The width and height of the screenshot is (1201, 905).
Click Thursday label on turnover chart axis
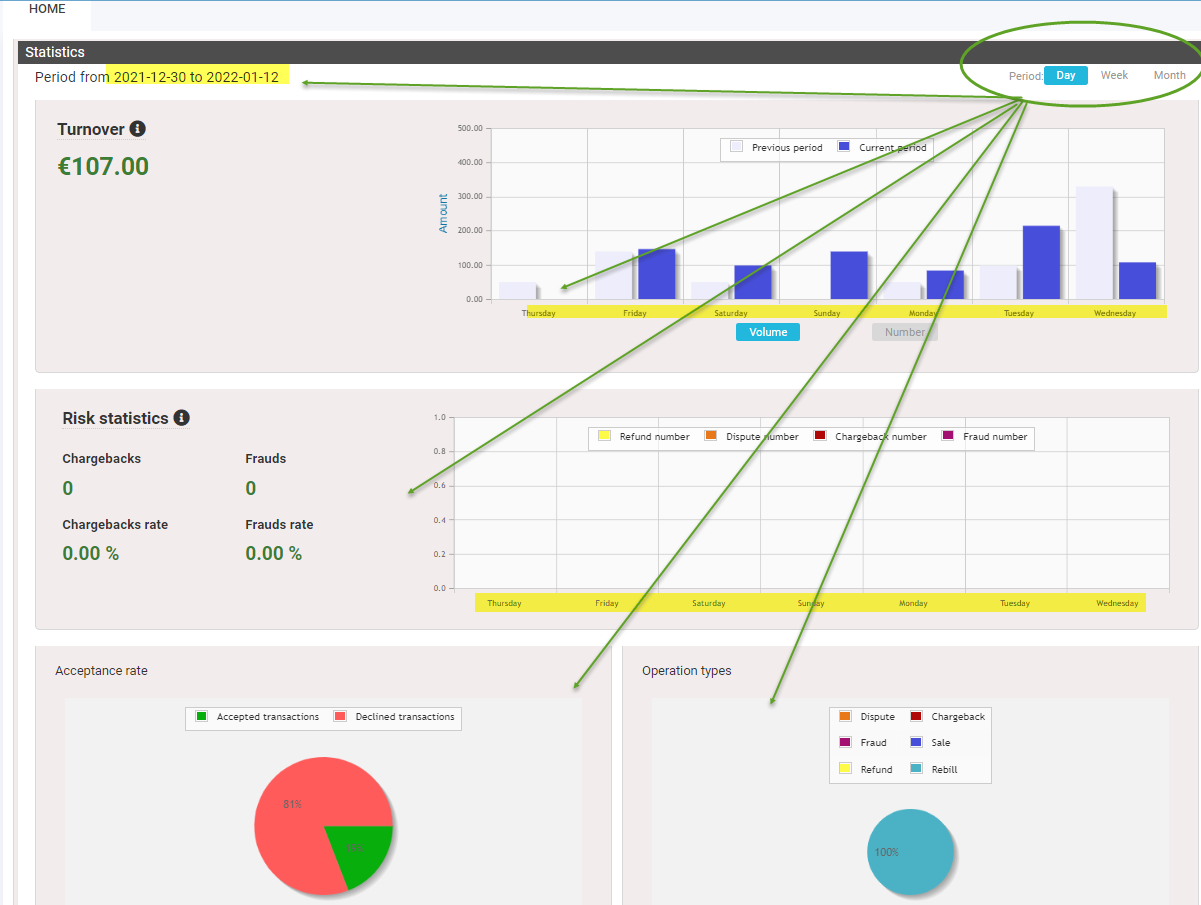tap(538, 313)
